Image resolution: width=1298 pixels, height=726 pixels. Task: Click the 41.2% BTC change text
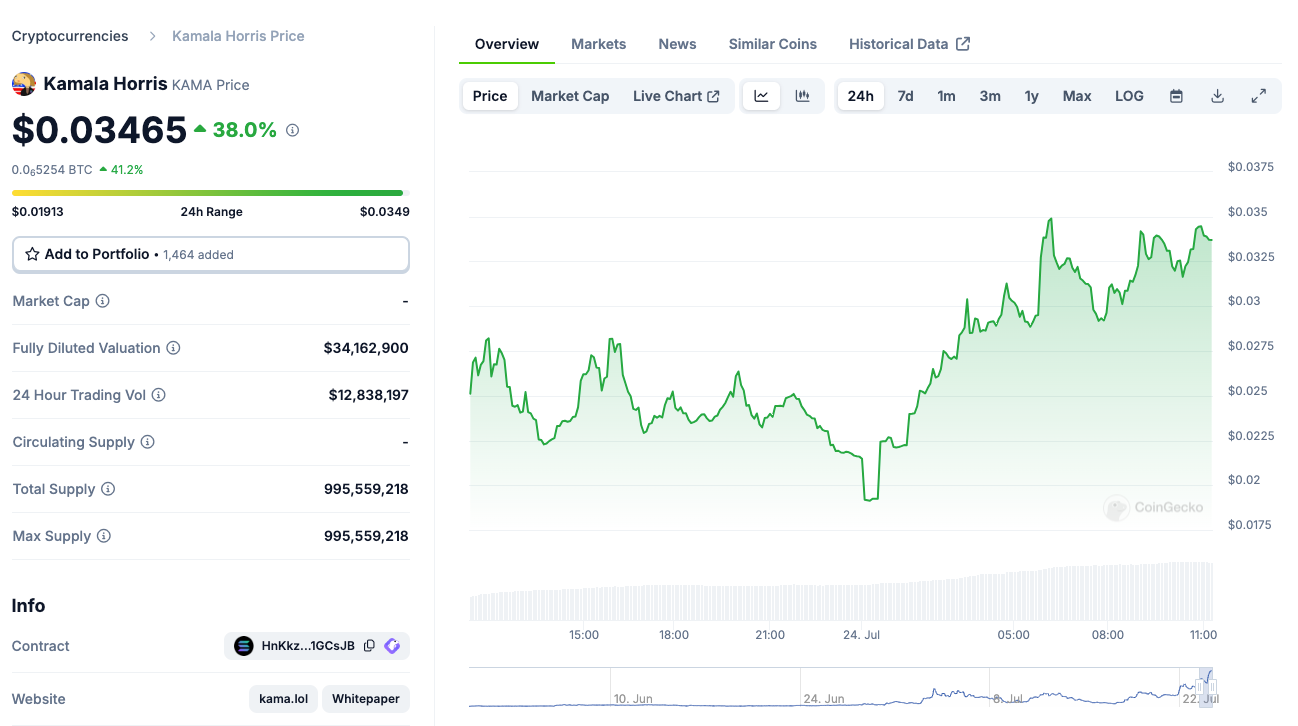coord(127,170)
